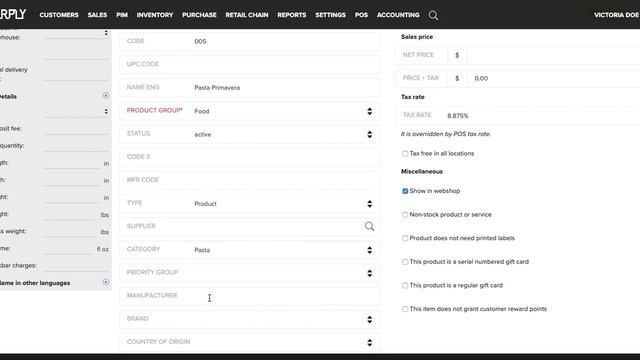Click the deposit fee field in the left panel
Image resolution: width=640 pixels, height=360 pixels.
point(77,129)
